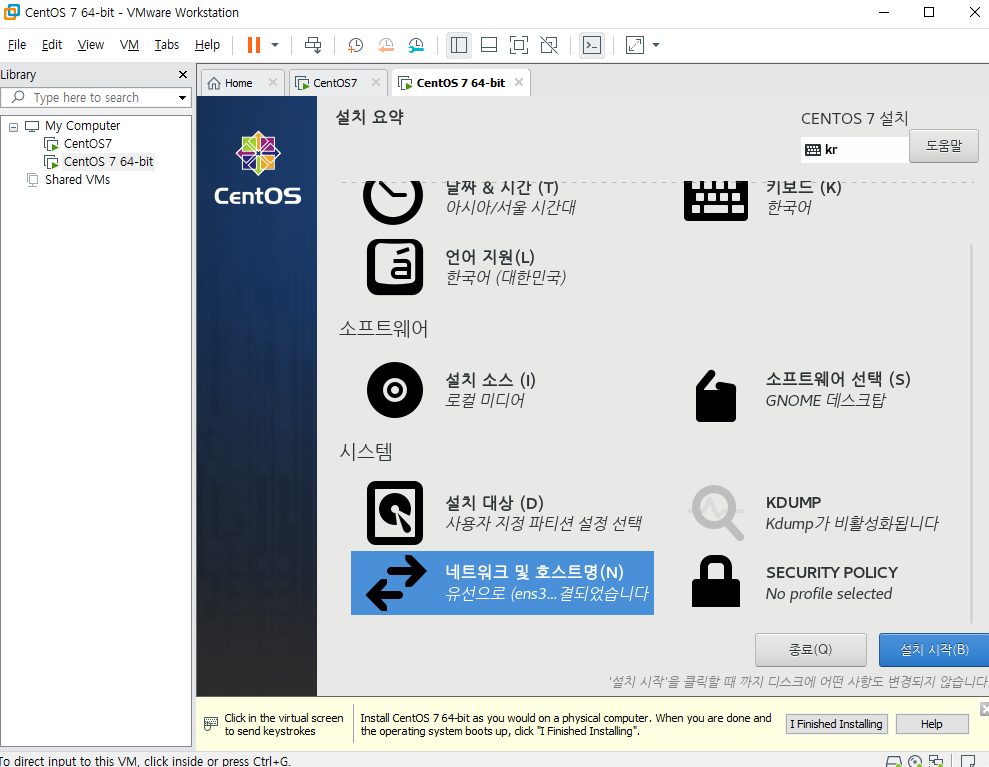The width and height of the screenshot is (989, 767).
Task: Enter full screen mode icon
Action: pyautogui.click(x=518, y=45)
